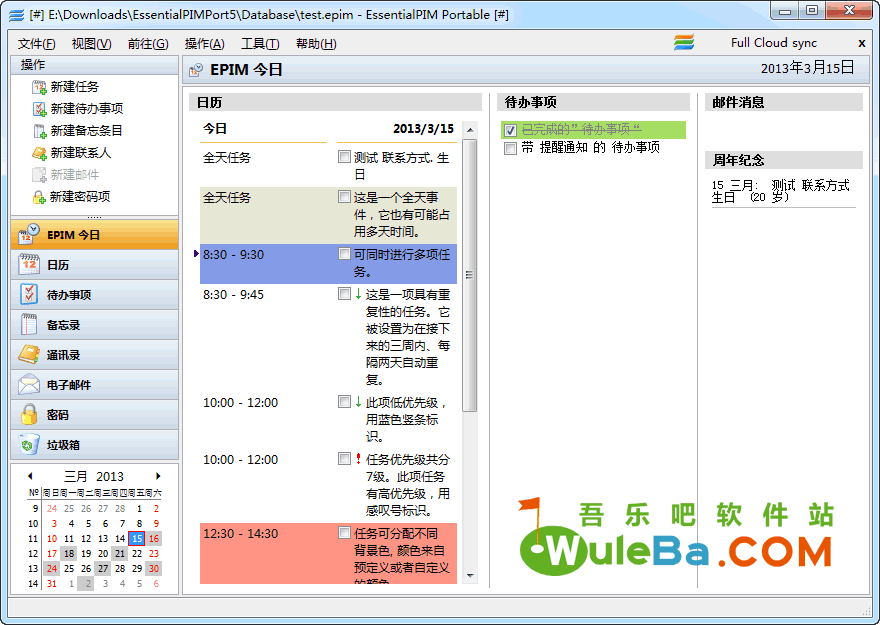
Task: Click the EPIM 今日 sidebar icon
Action: pyautogui.click(x=29, y=235)
